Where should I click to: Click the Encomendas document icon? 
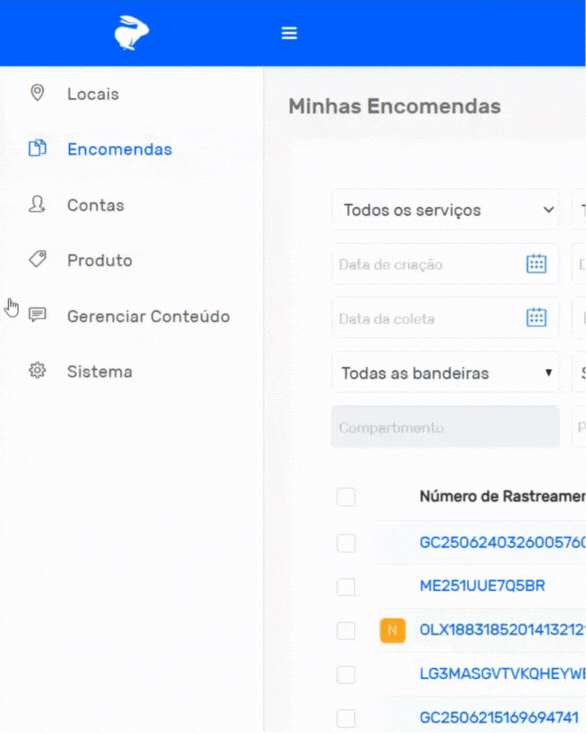[37, 148]
